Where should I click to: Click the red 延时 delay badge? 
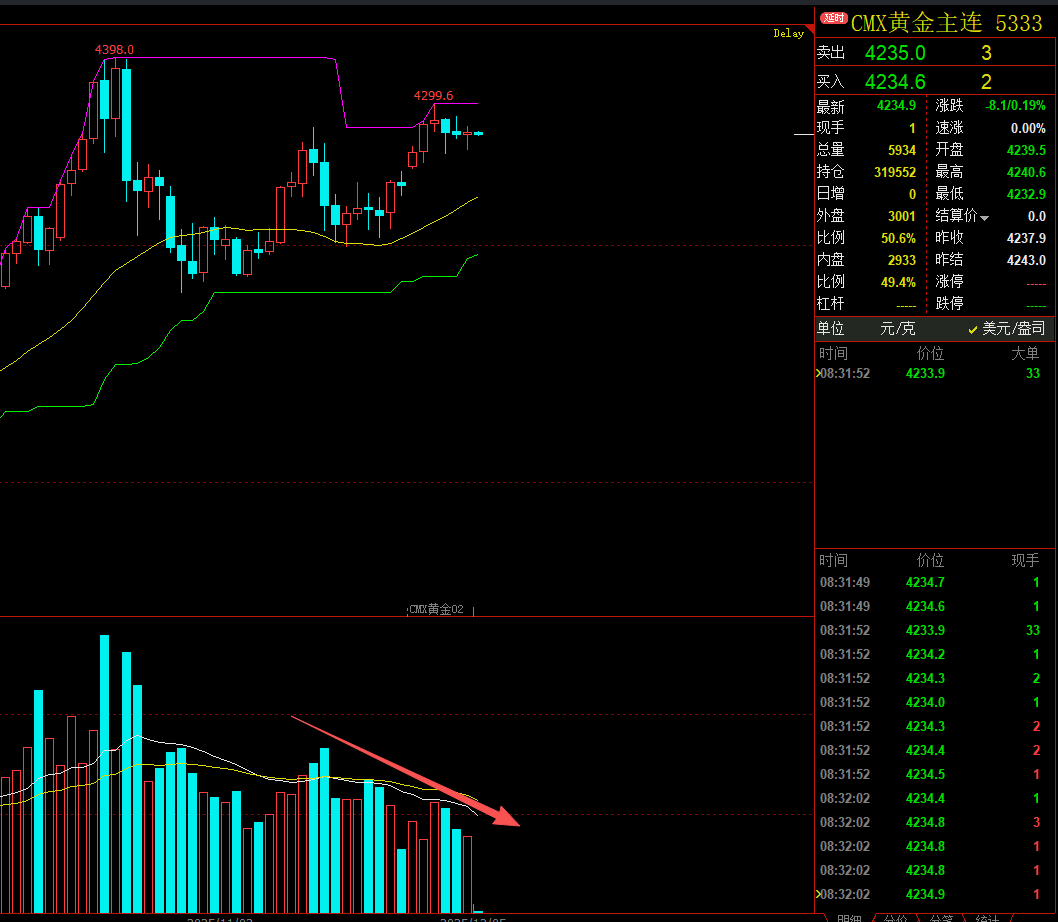click(834, 18)
